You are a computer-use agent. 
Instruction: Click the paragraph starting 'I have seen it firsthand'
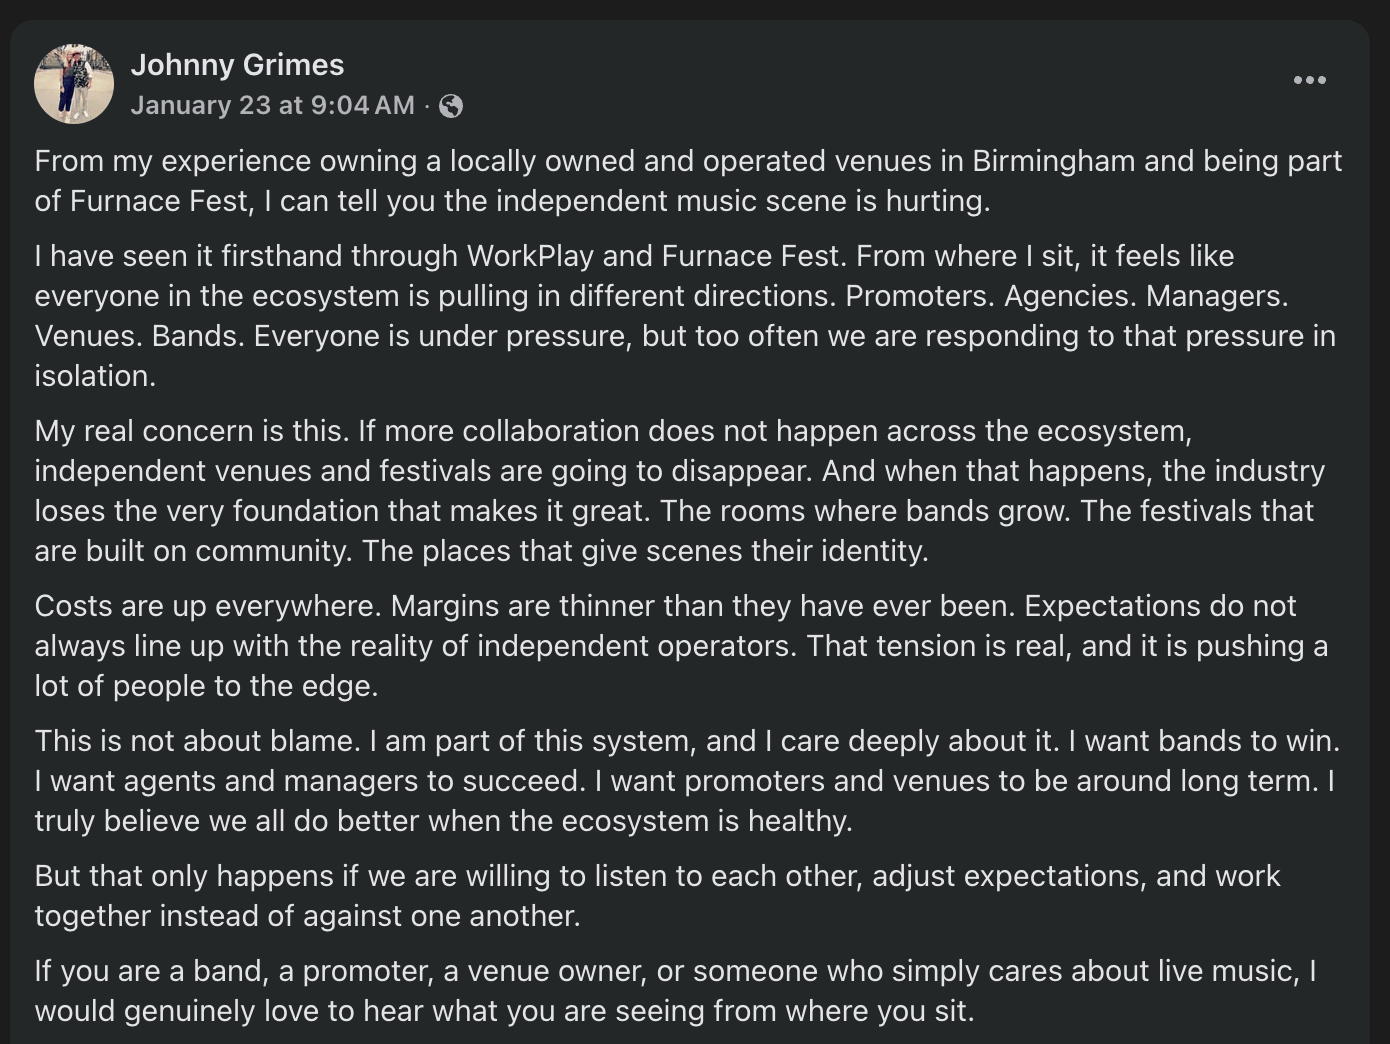685,316
